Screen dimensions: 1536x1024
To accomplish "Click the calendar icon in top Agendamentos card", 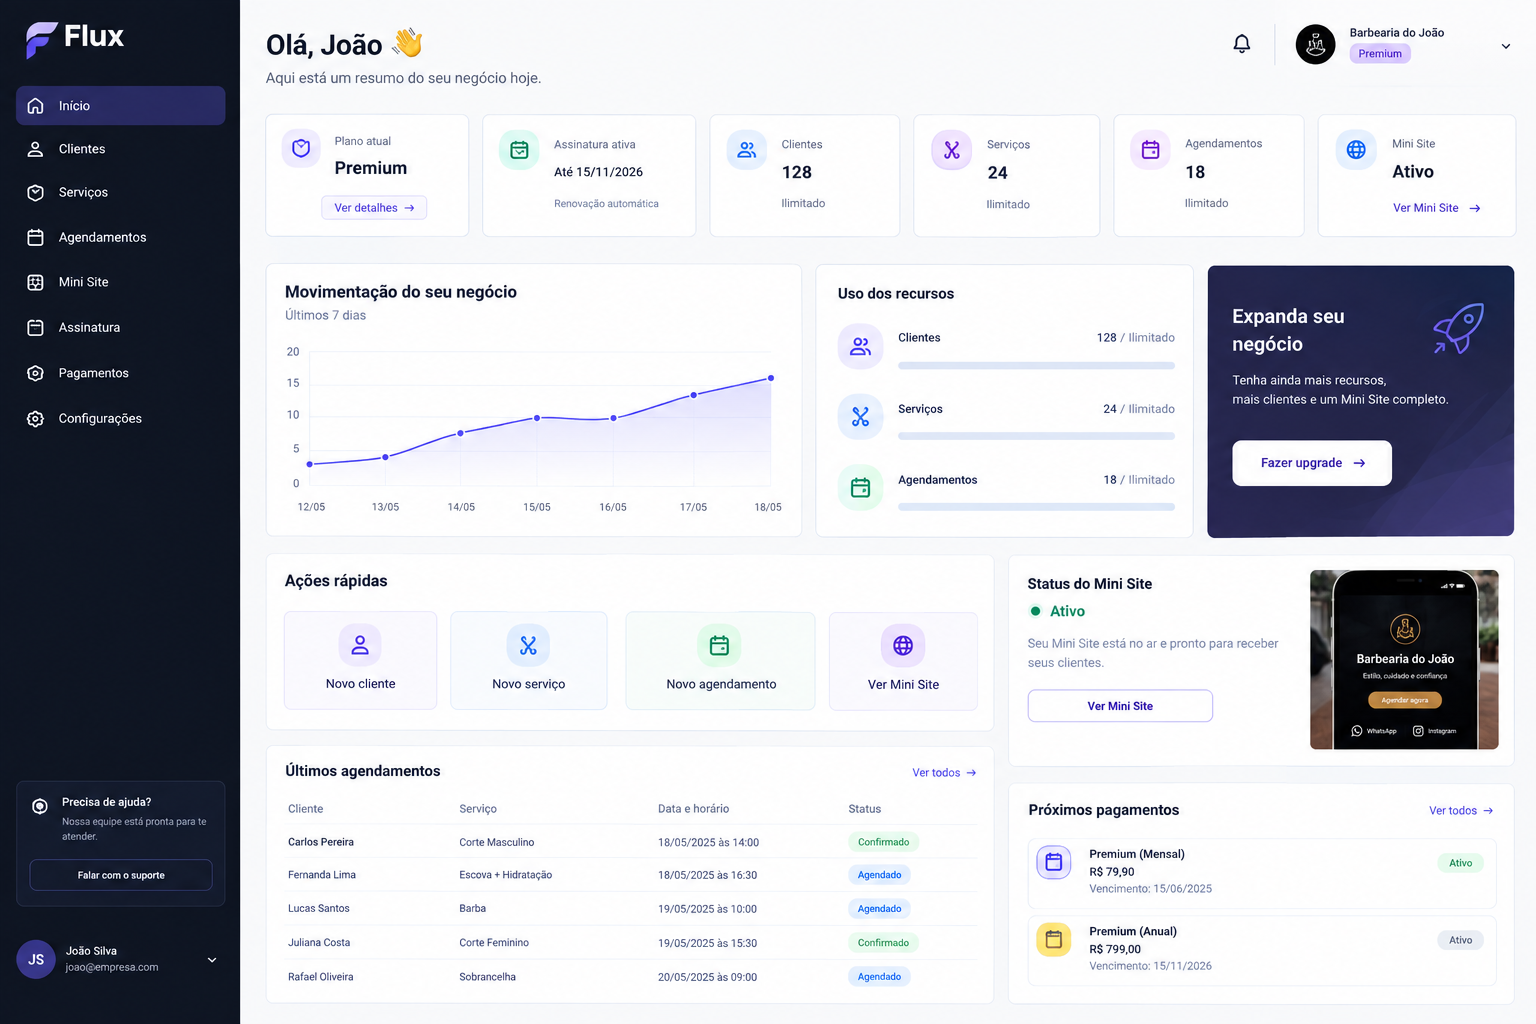I will pos(1151,150).
